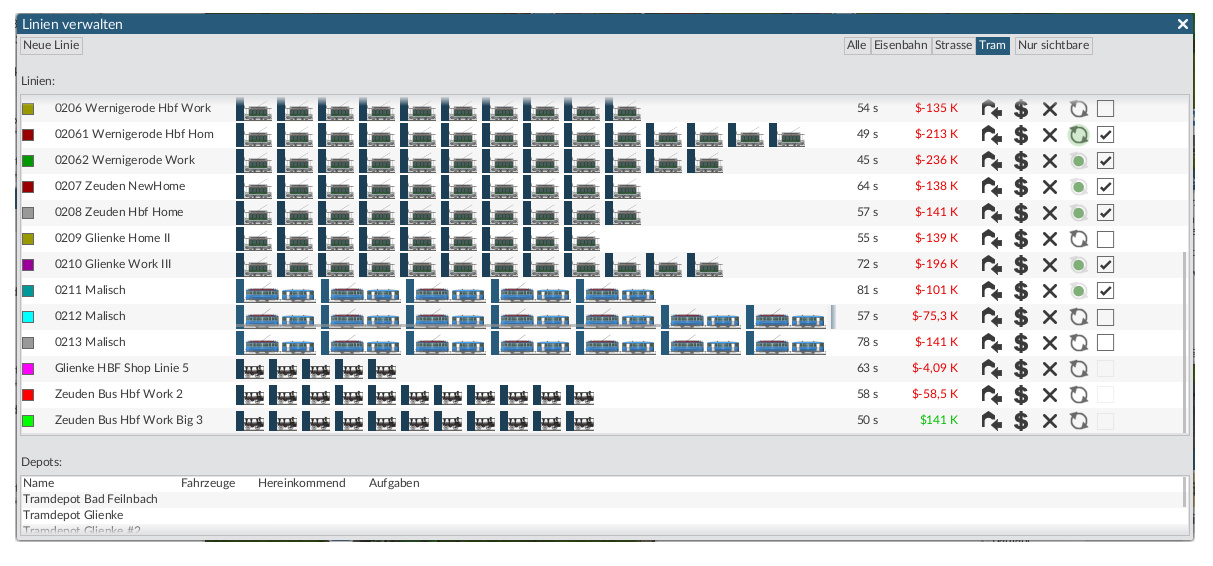Click the green refresh icon for 02061 Wernigerode Hbf Hom
The height and width of the screenshot is (566, 1213).
point(1078,135)
